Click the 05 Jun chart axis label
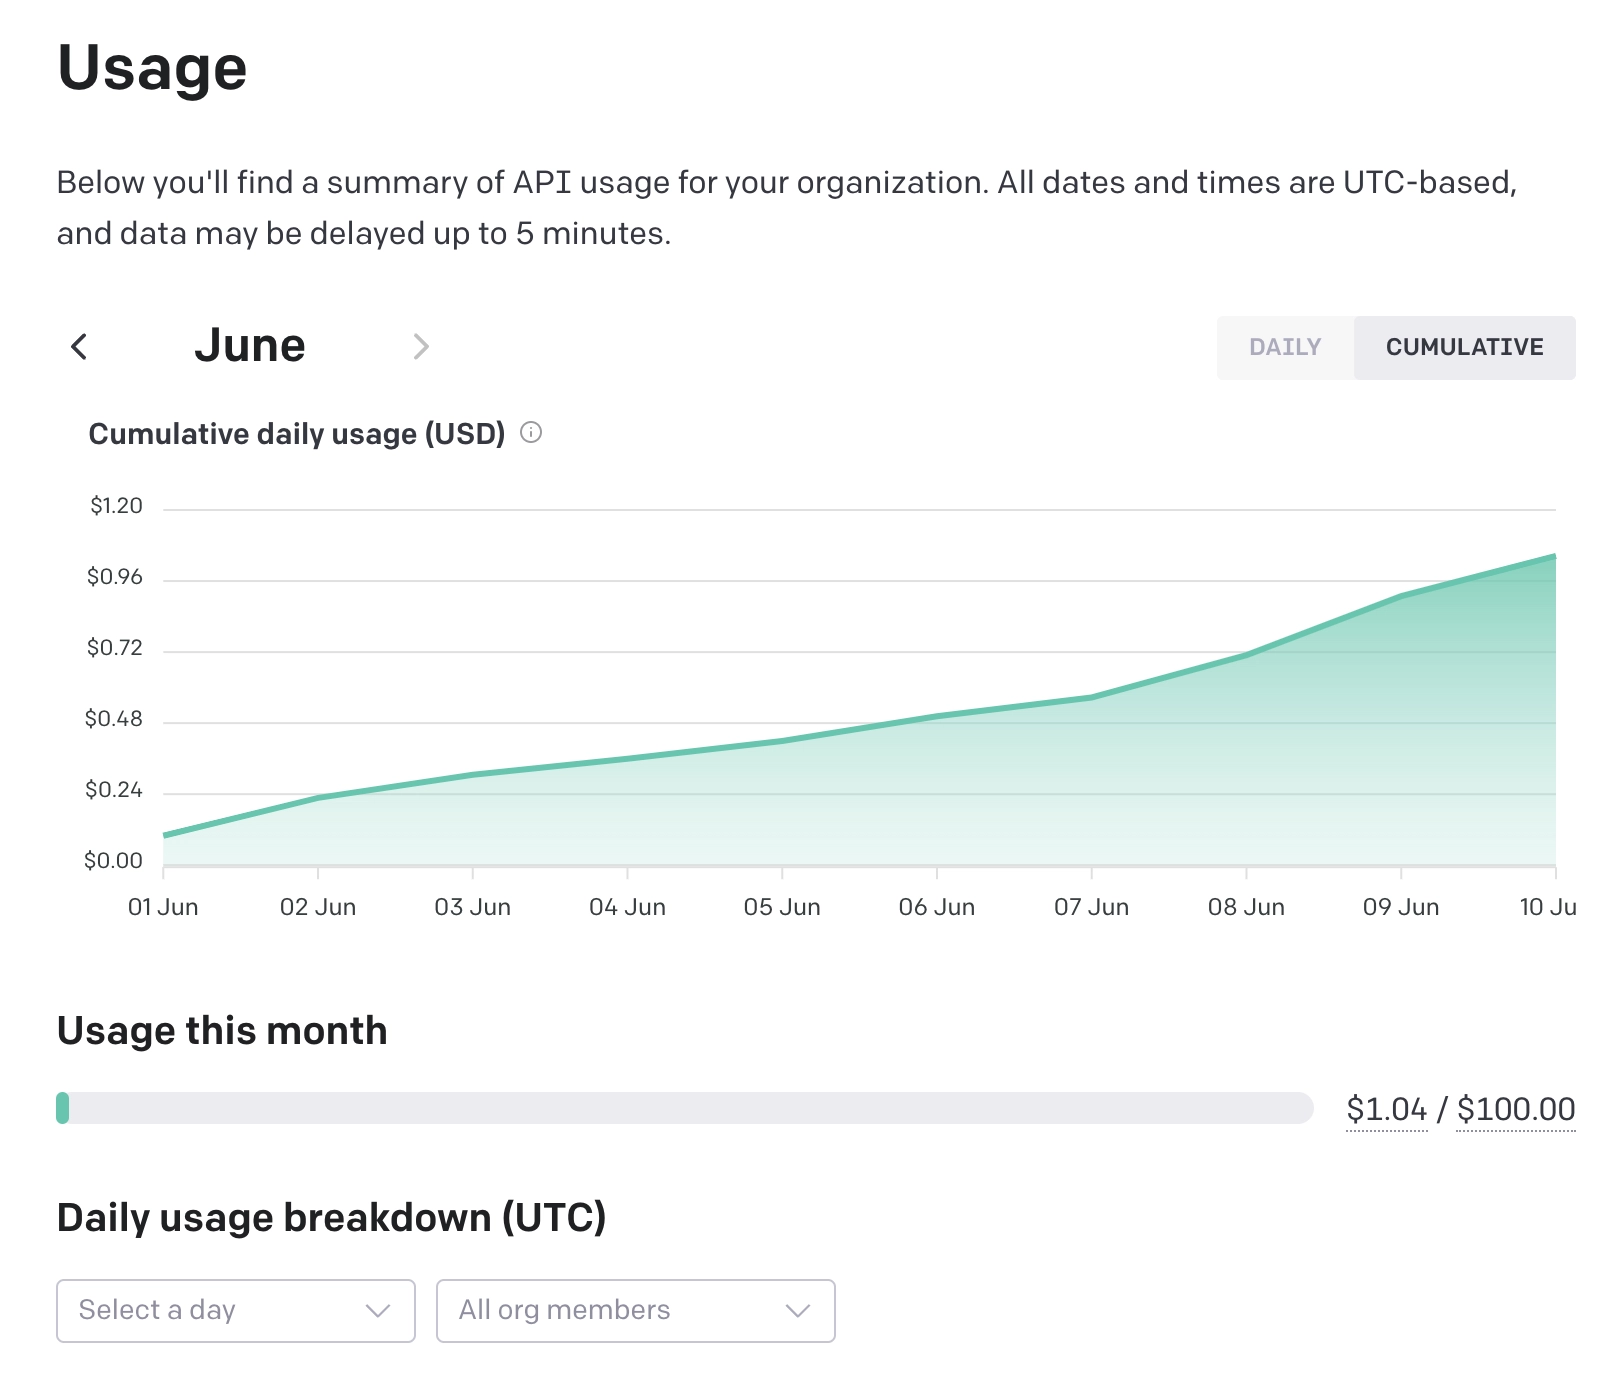The image size is (1624, 1376). coord(782,907)
